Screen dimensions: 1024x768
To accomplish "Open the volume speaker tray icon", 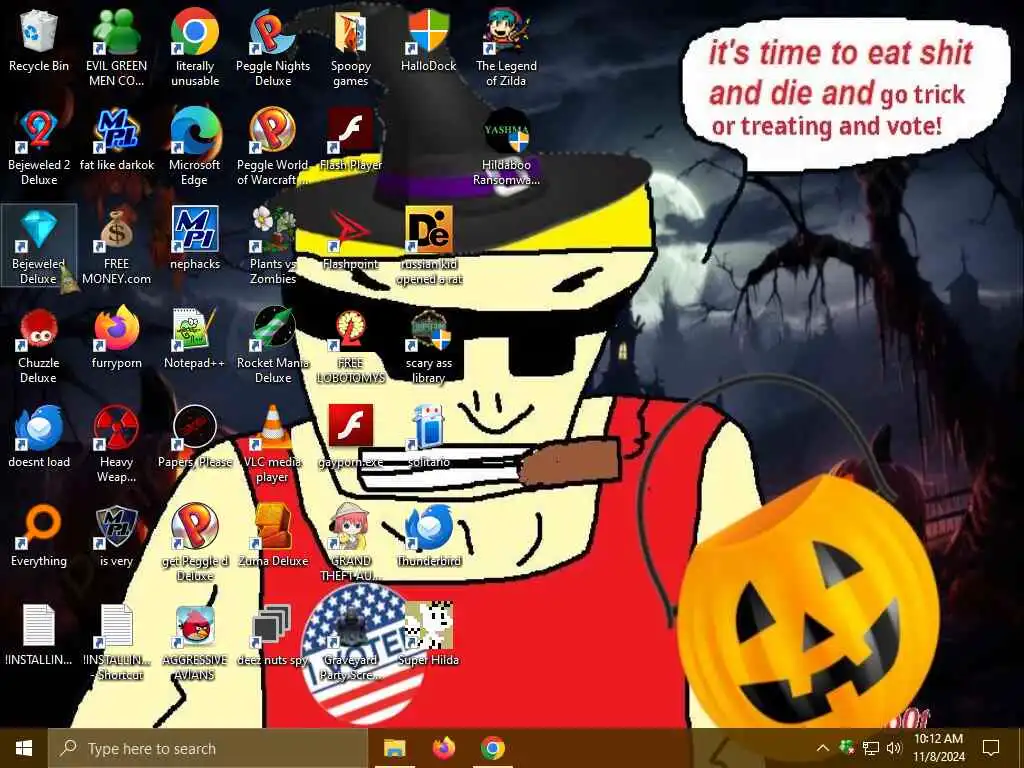I will tap(893, 748).
